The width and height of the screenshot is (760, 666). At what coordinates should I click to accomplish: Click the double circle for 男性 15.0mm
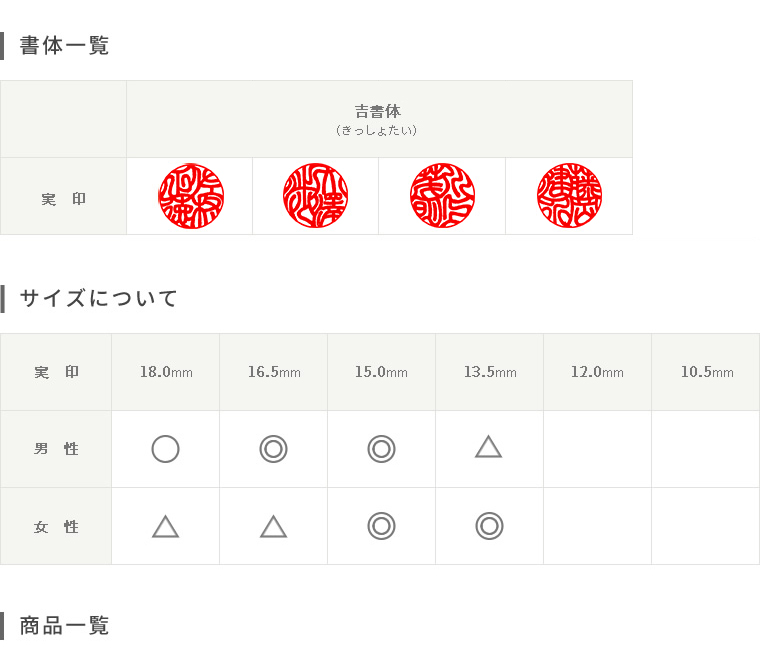[381, 449]
